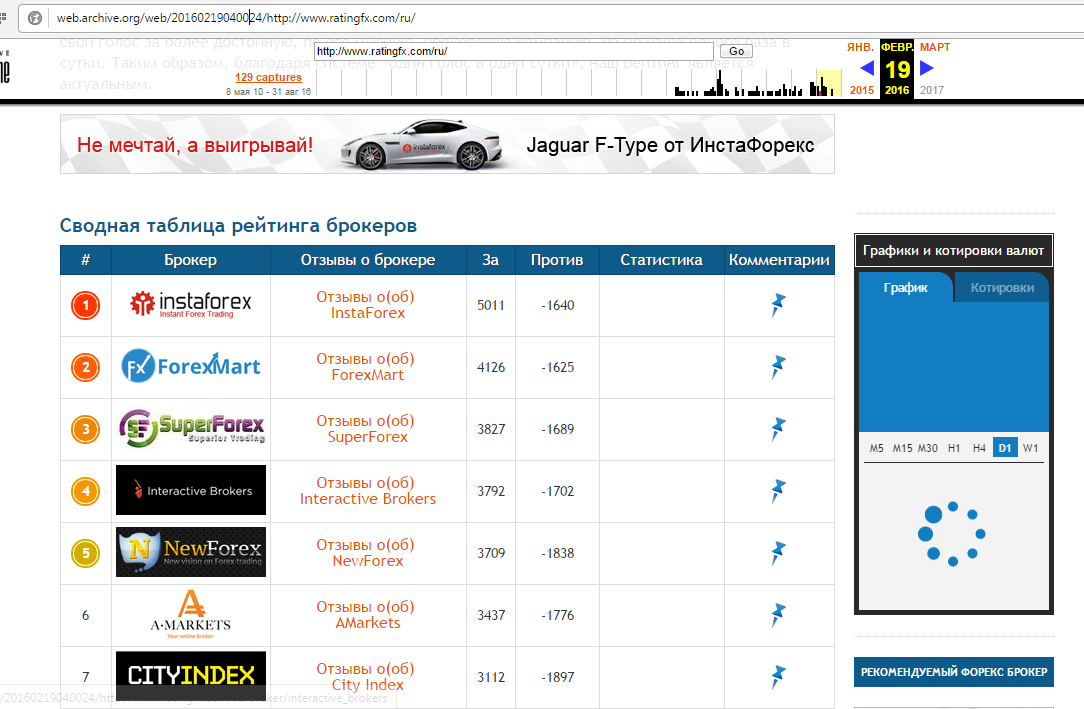Click the rank 5 yellow badge
This screenshot has width=1084, height=709.
86,553
